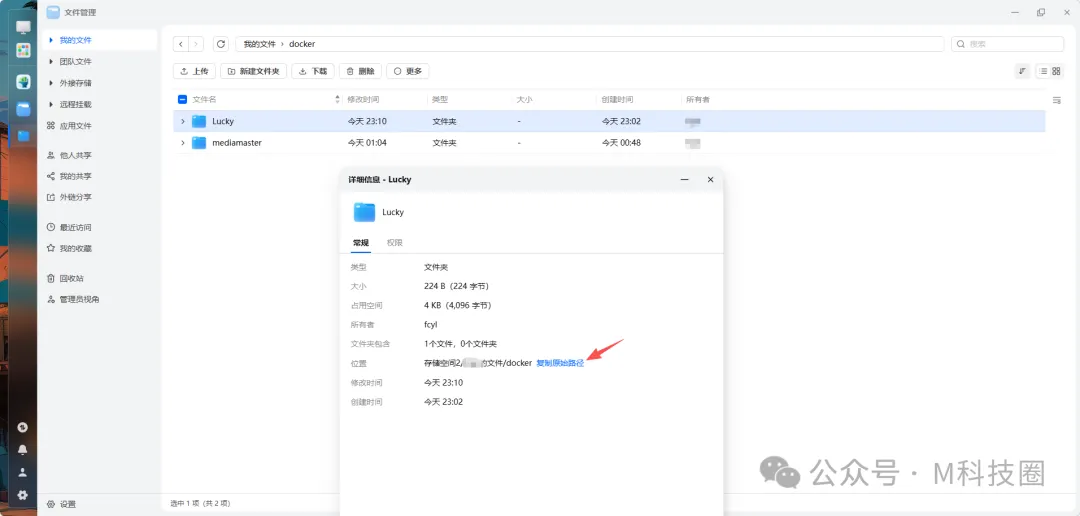This screenshot has height=516, width=1080.
Task: Open the 更多 dropdown button
Action: point(408,71)
